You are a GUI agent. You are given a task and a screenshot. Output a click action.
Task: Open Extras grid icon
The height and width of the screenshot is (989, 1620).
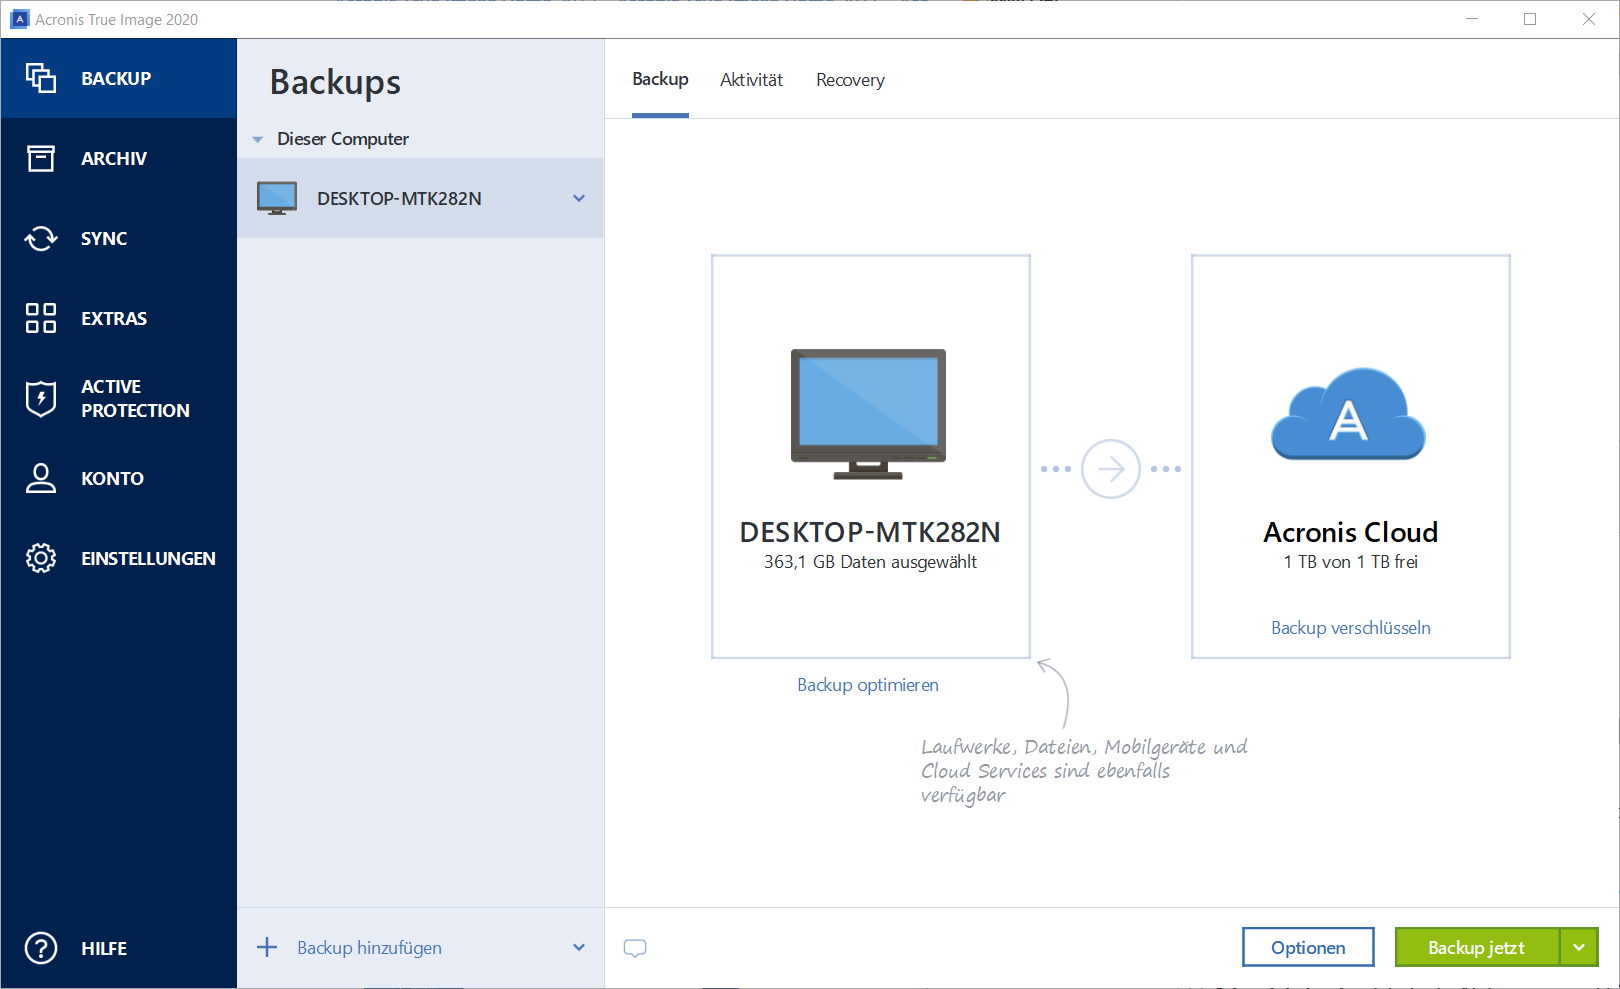click(41, 318)
